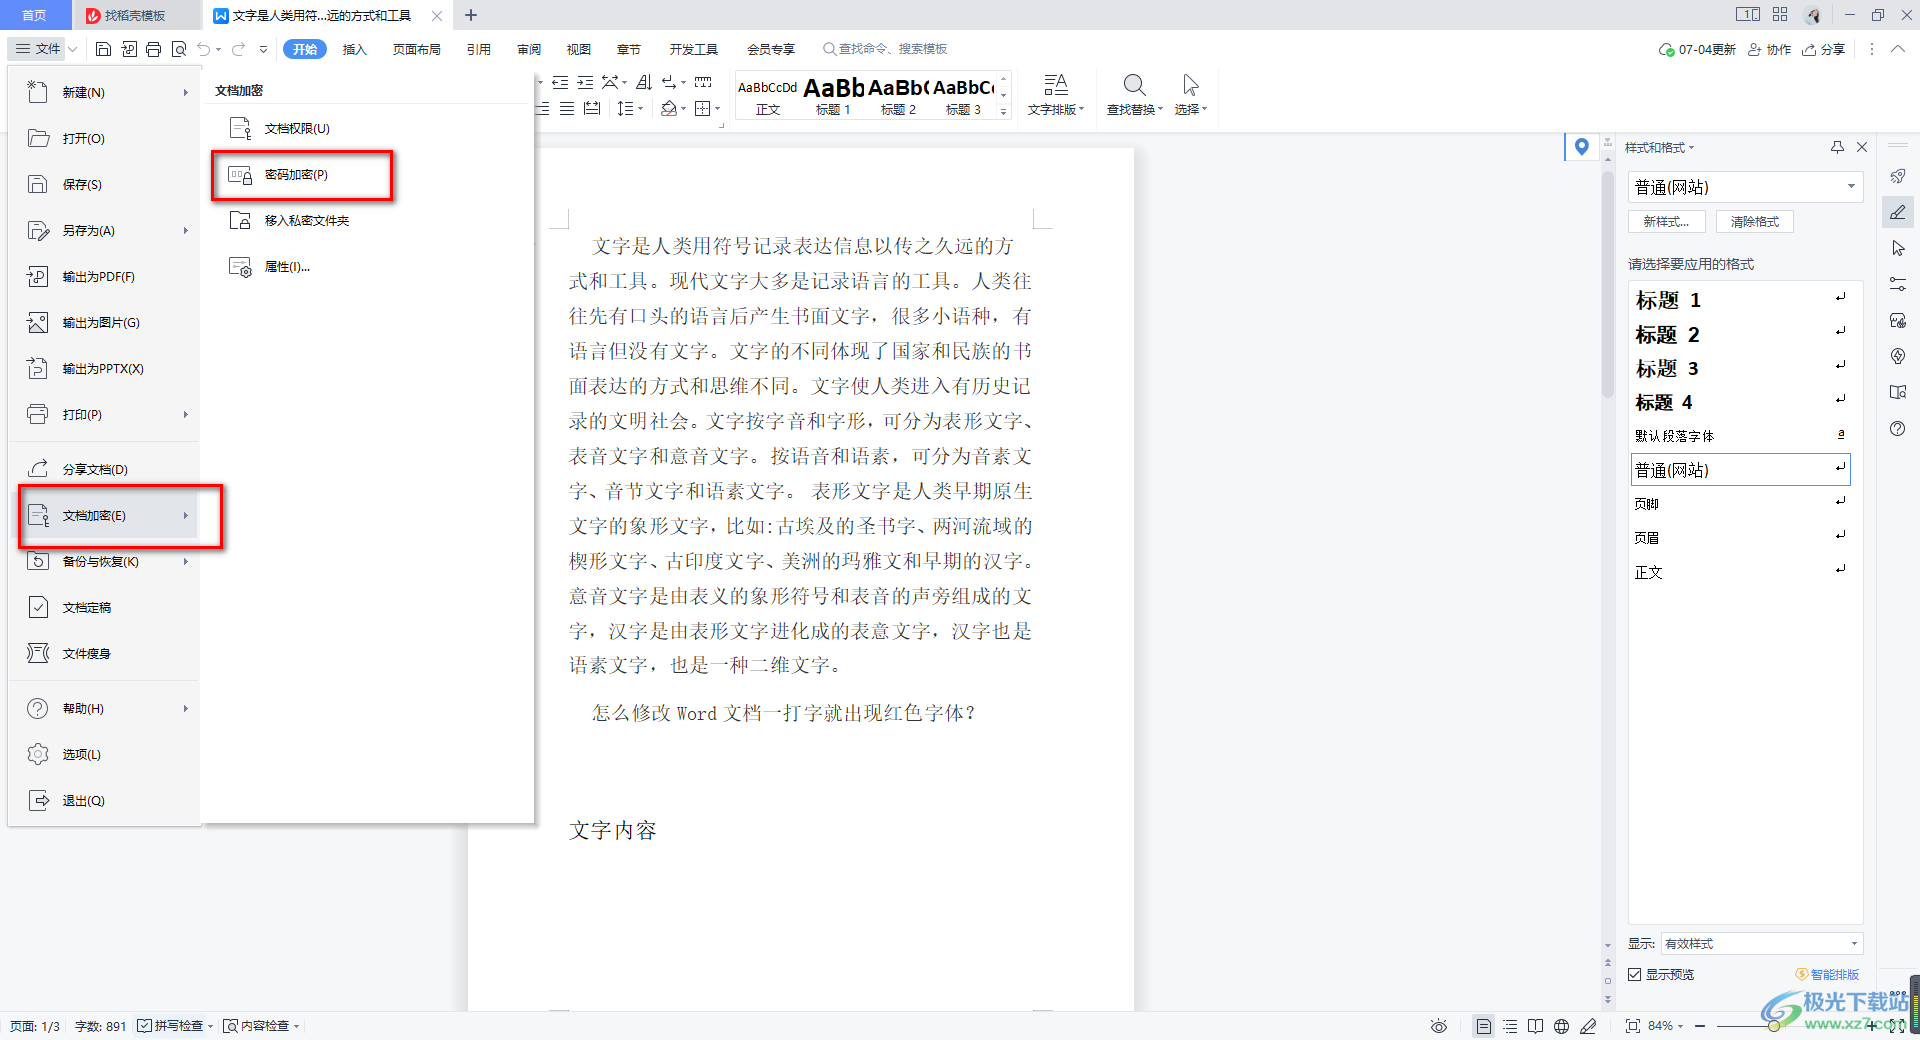Click the eye protection mode icon
The image size is (1920, 1040).
click(x=1438, y=1026)
